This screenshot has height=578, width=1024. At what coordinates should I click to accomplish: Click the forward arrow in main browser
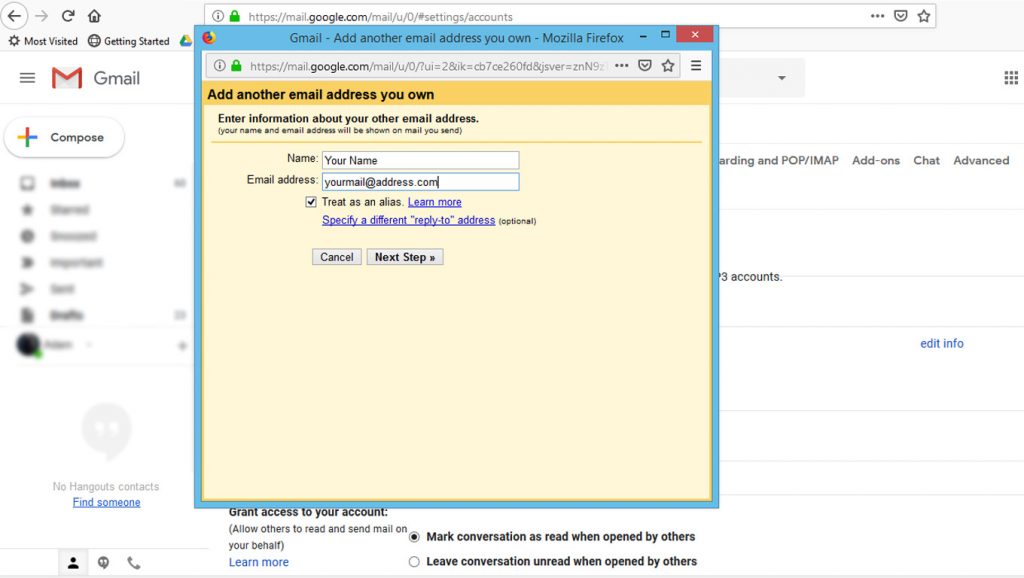[x=41, y=16]
